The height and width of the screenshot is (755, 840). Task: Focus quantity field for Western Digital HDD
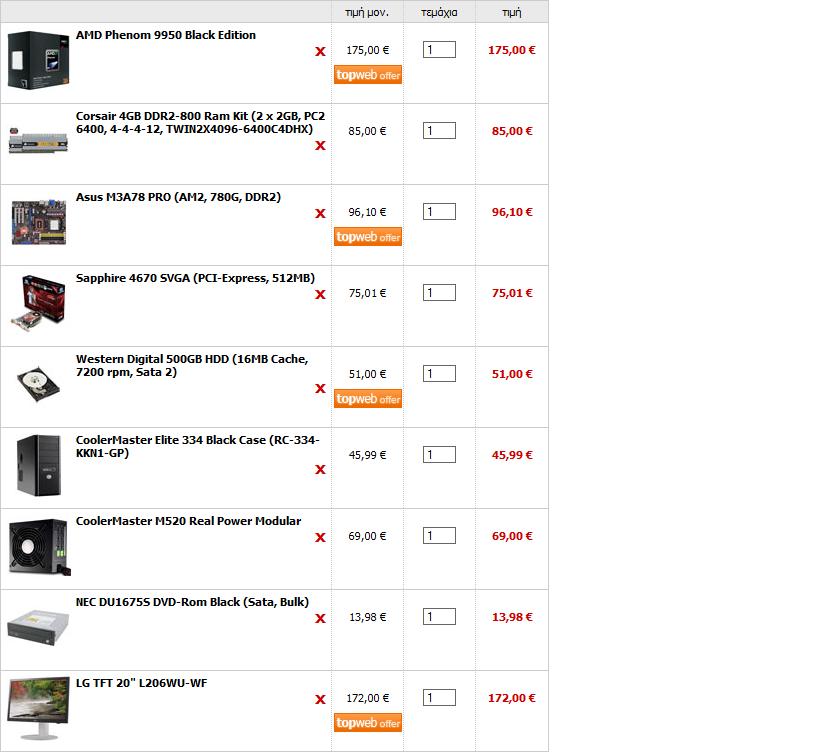(x=439, y=373)
